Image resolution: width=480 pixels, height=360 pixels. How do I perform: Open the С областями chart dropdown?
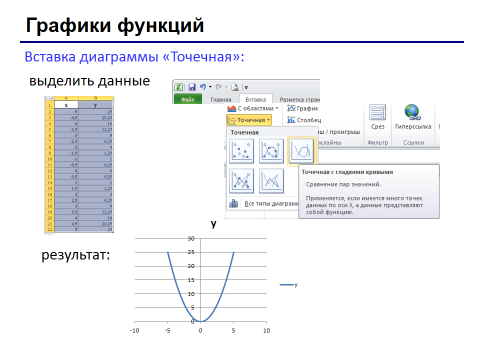pos(253,108)
